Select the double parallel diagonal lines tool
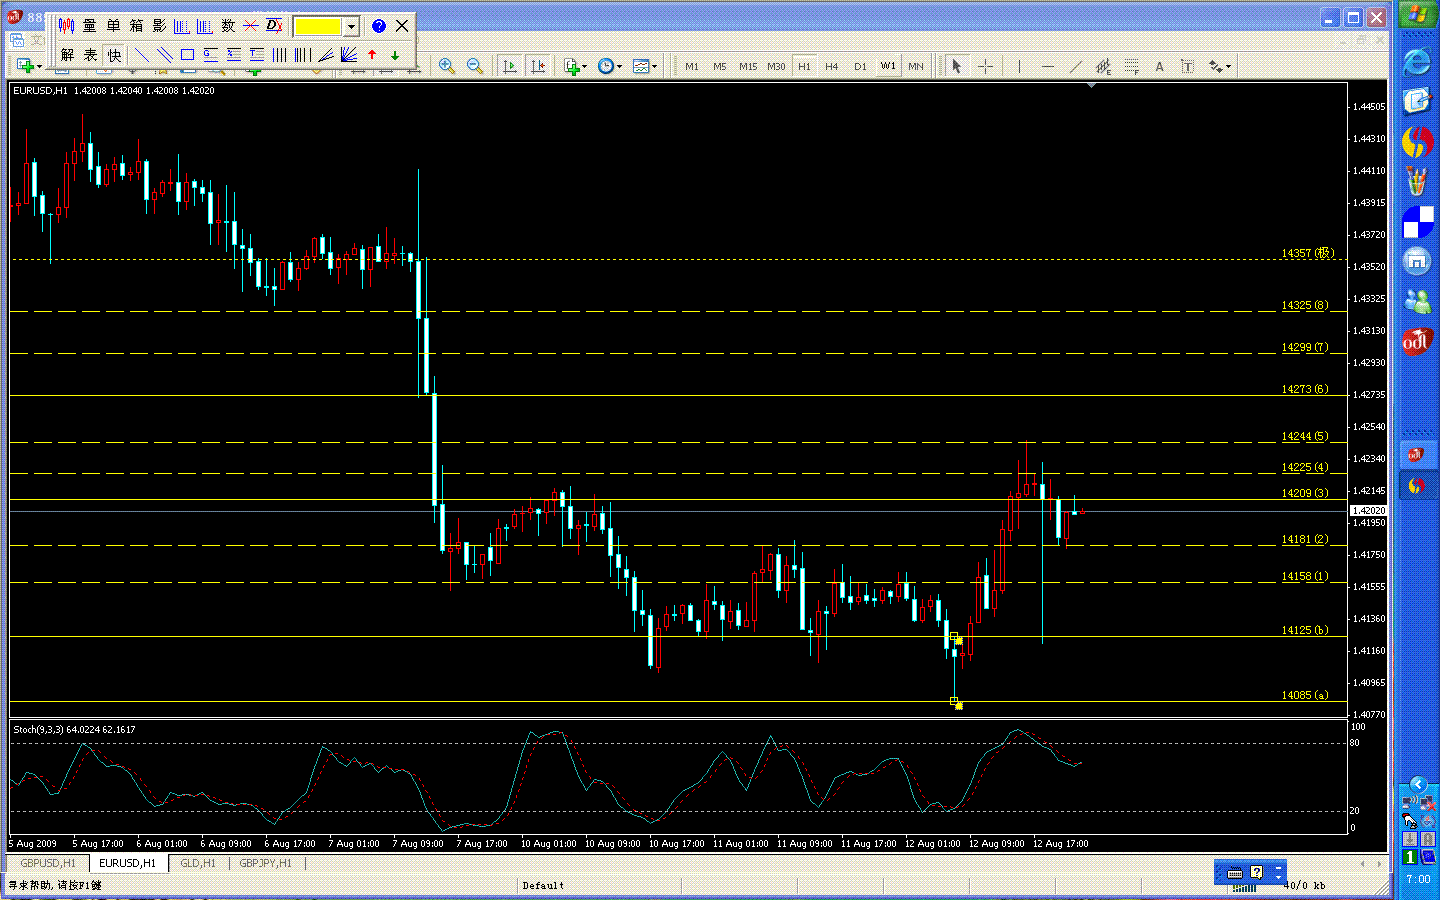This screenshot has height=900, width=1440. coord(164,55)
